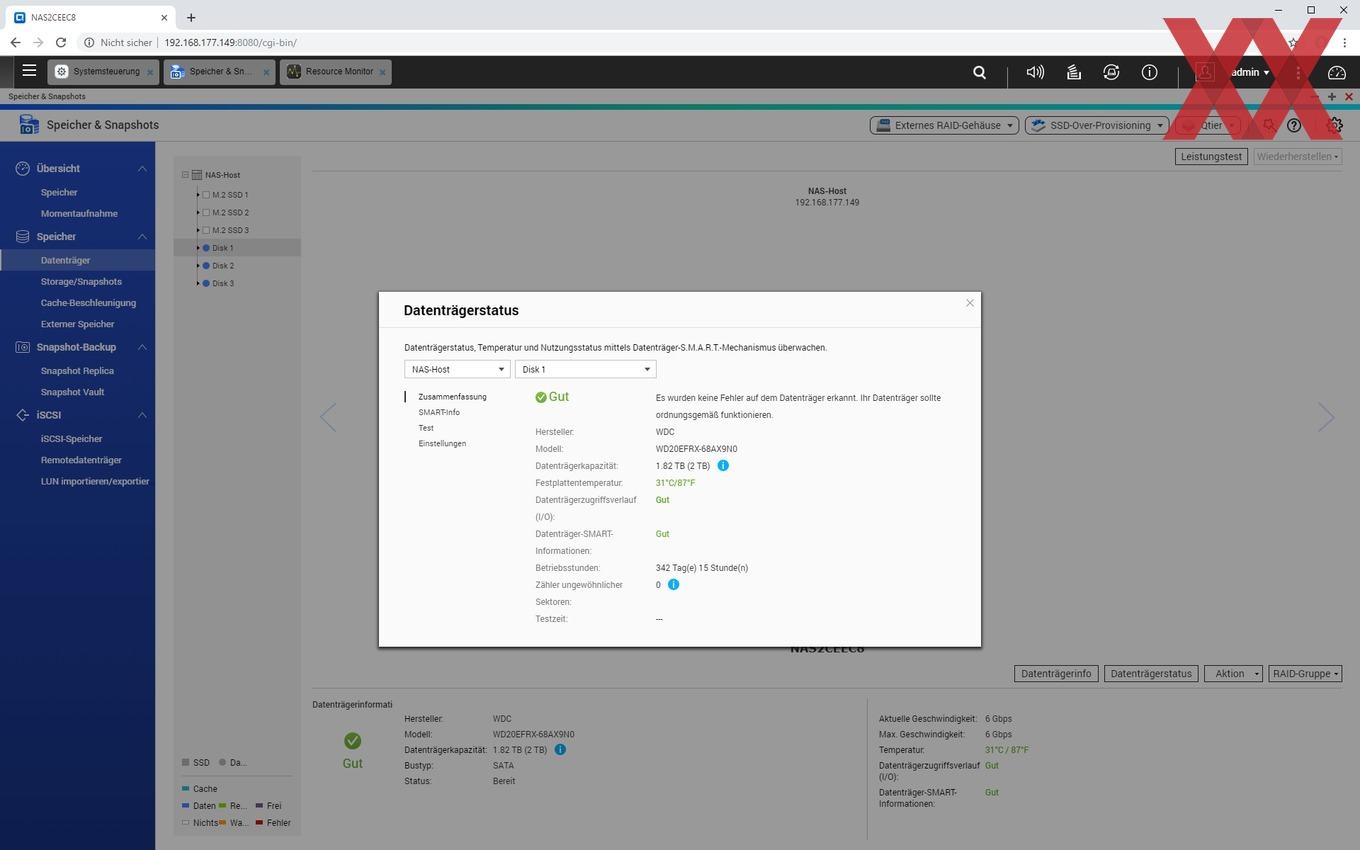This screenshot has width=1360, height=850.
Task: Select Disk 2 in the disk tree
Action: tap(223, 266)
